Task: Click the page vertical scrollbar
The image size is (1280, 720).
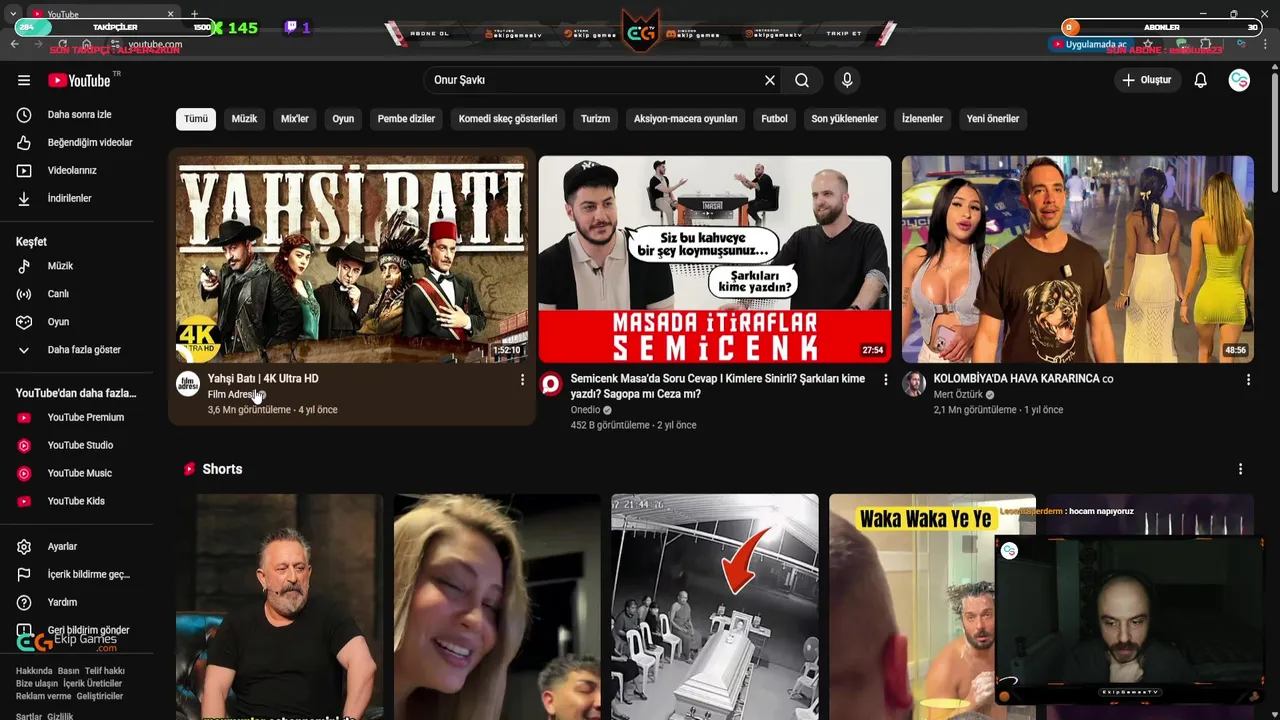Action: click(1274, 130)
